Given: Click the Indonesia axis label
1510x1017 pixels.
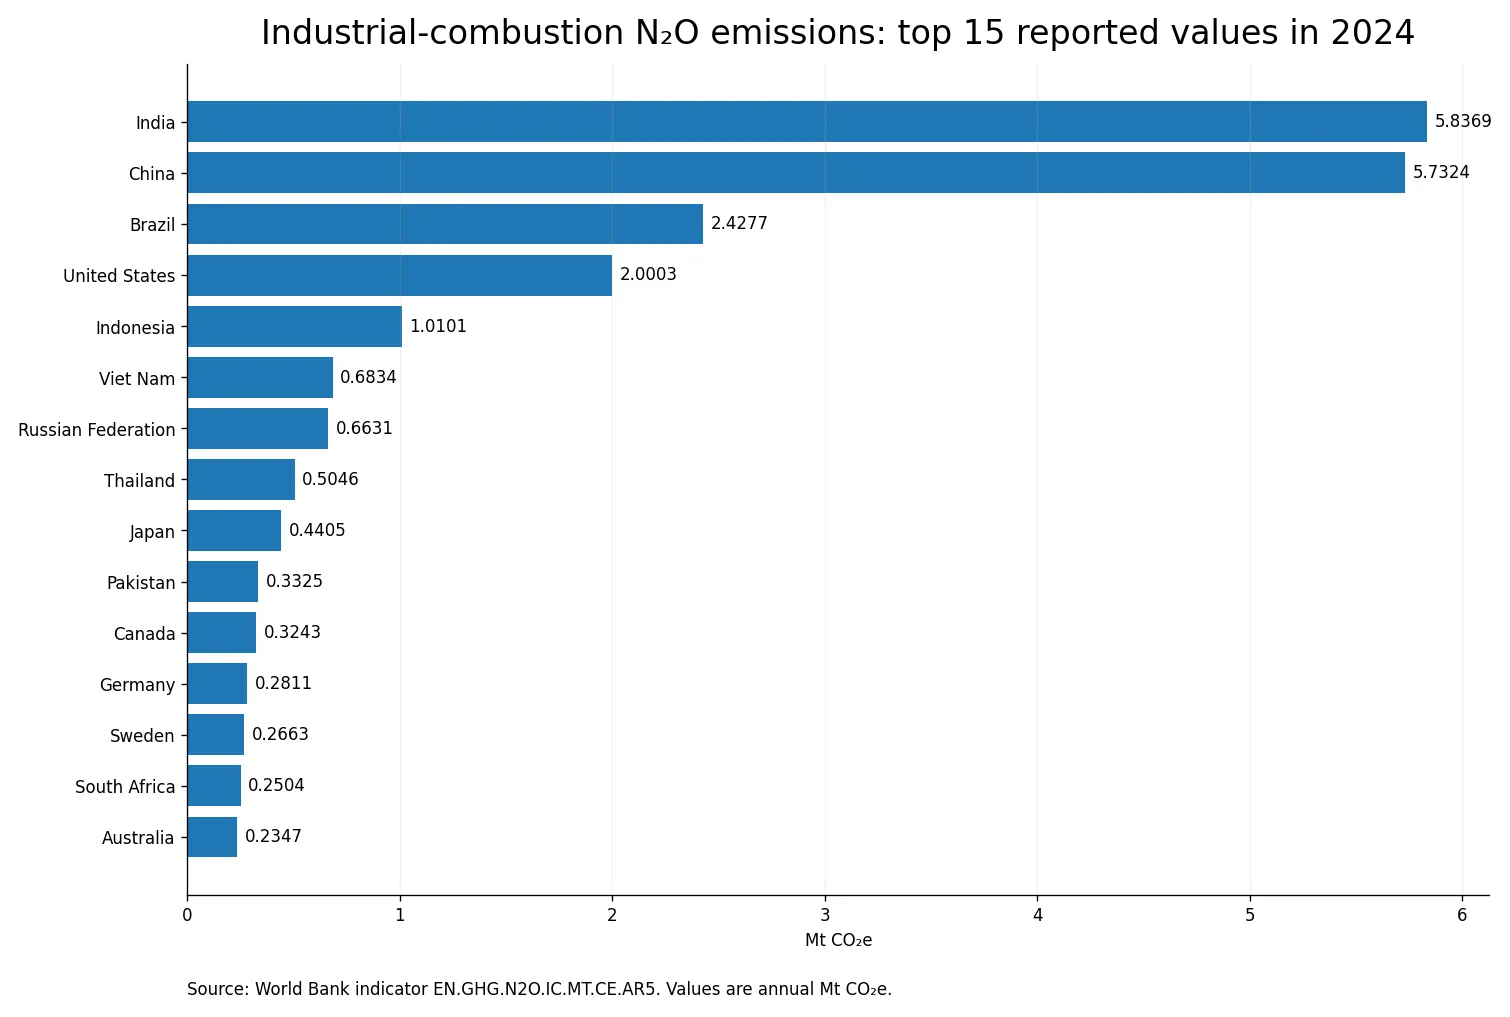Looking at the screenshot, I should [135, 328].
